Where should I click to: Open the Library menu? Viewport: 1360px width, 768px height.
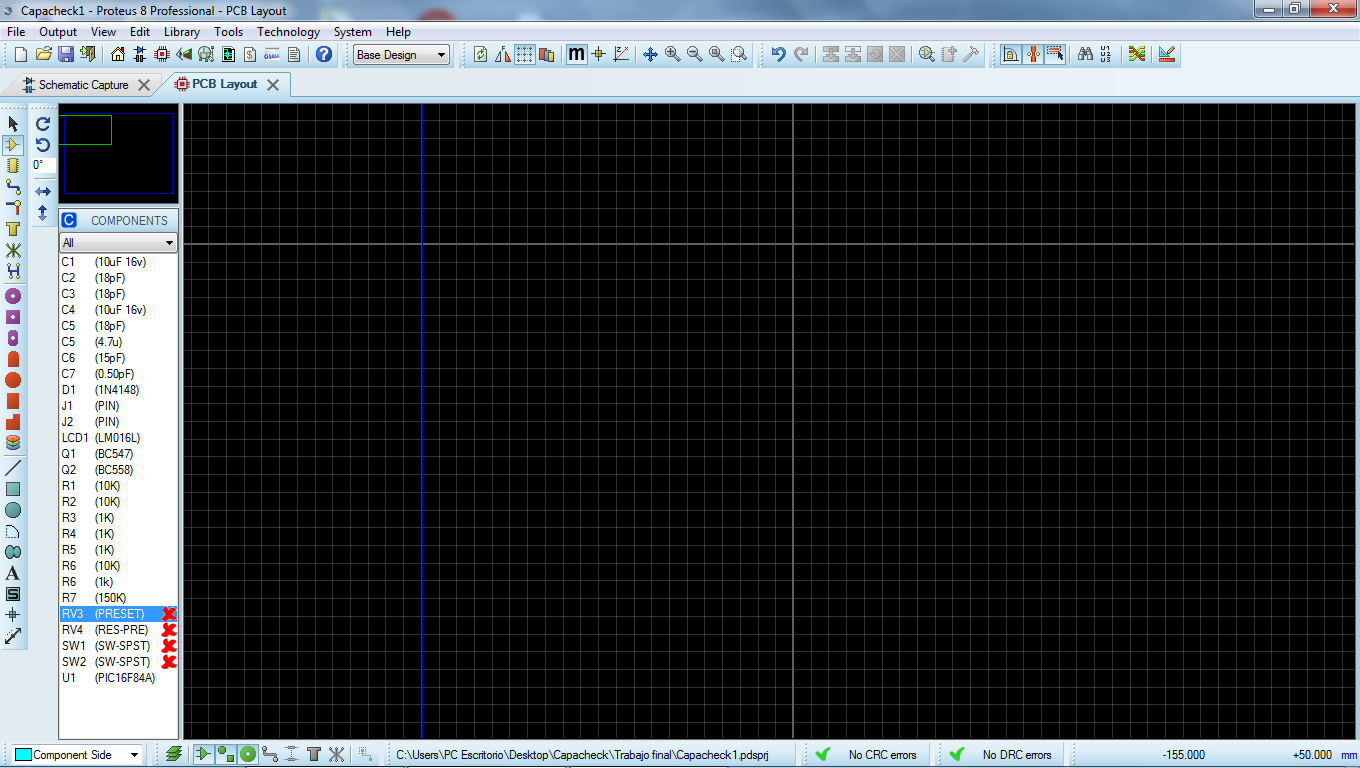pos(182,32)
